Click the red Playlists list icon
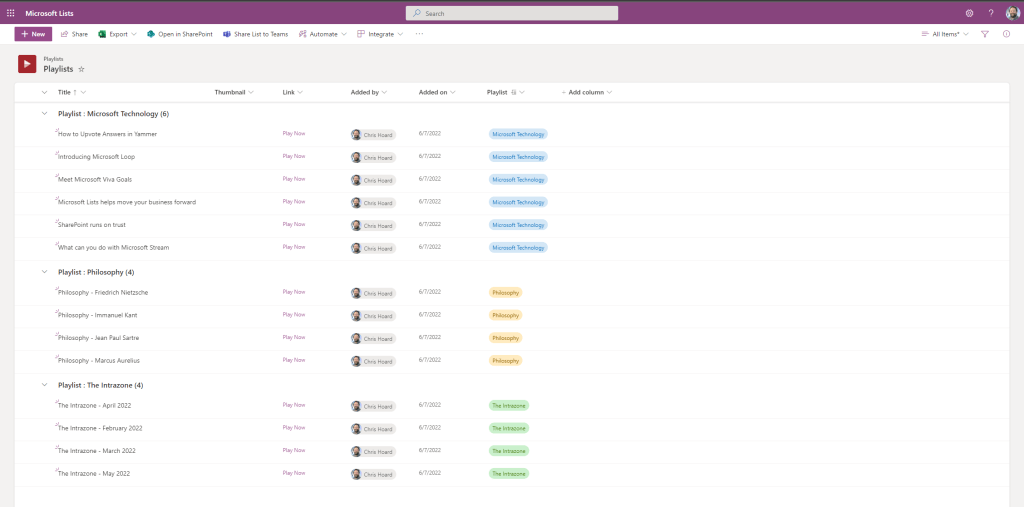Viewport: 1024px width, 507px height. 27,64
